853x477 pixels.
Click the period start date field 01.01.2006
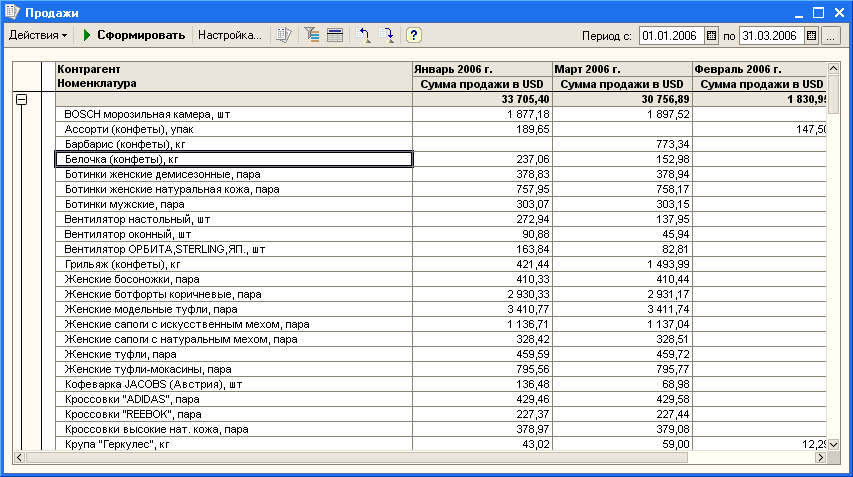coord(671,36)
